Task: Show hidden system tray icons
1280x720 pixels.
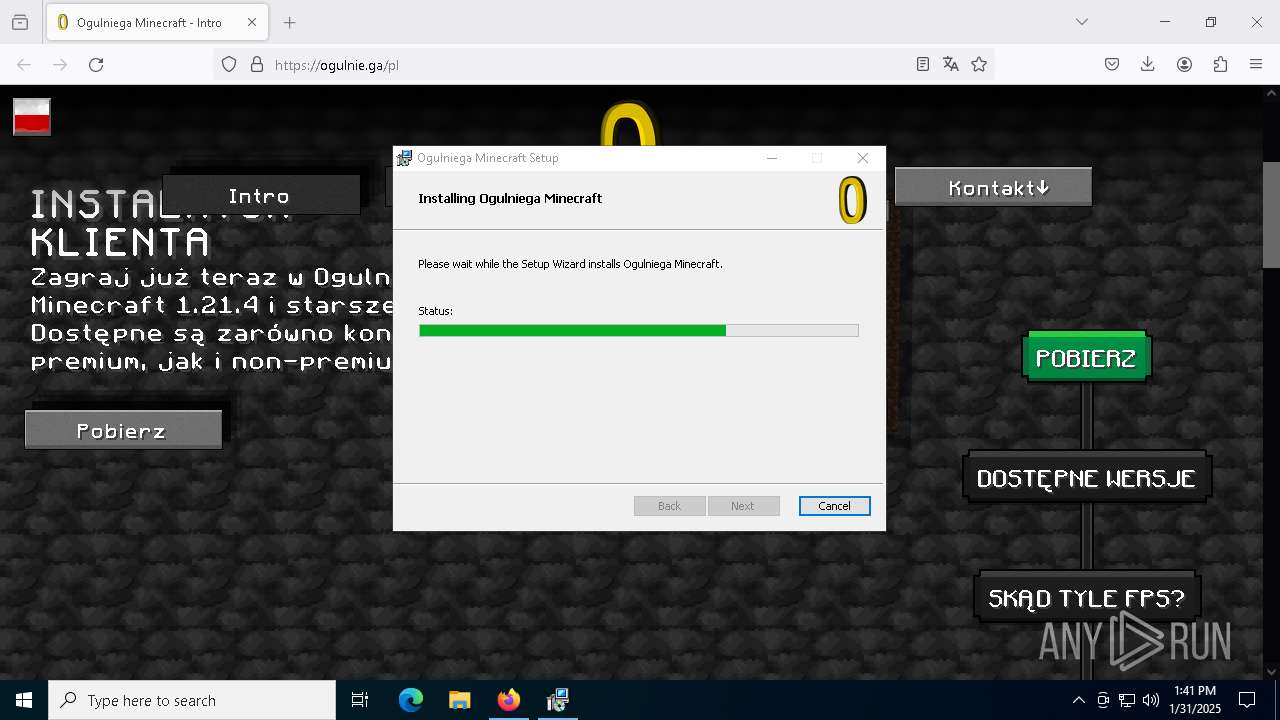Action: (1078, 700)
